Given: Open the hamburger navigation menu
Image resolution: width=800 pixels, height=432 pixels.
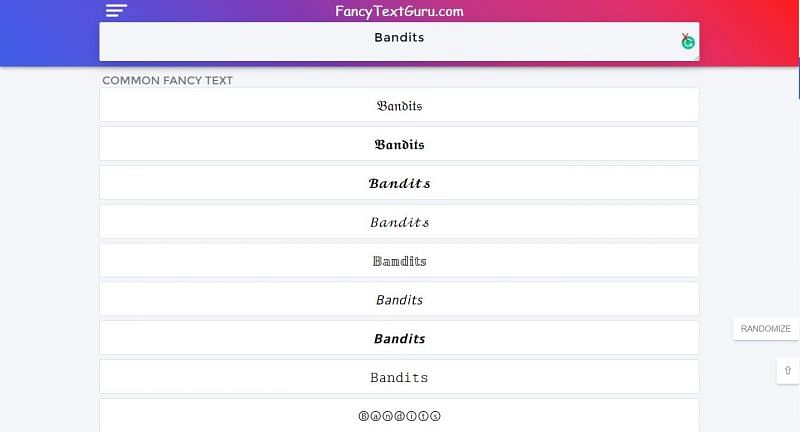Looking at the screenshot, I should coord(117,11).
